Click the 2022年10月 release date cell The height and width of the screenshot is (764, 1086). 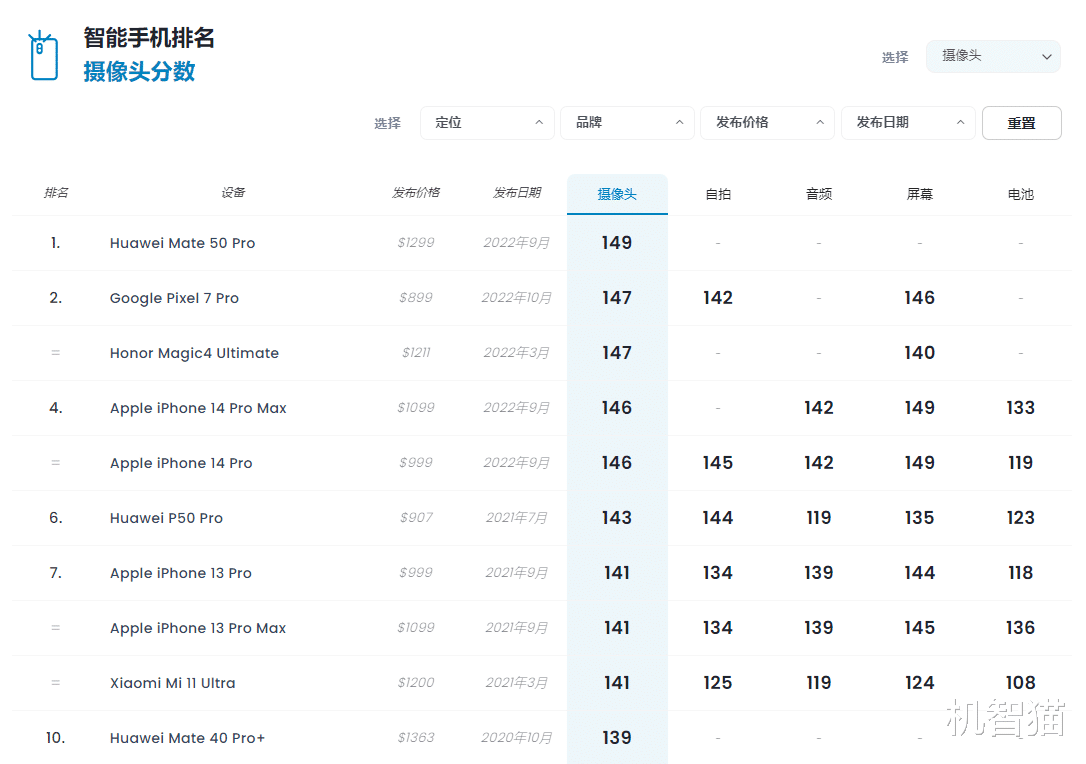tap(517, 298)
